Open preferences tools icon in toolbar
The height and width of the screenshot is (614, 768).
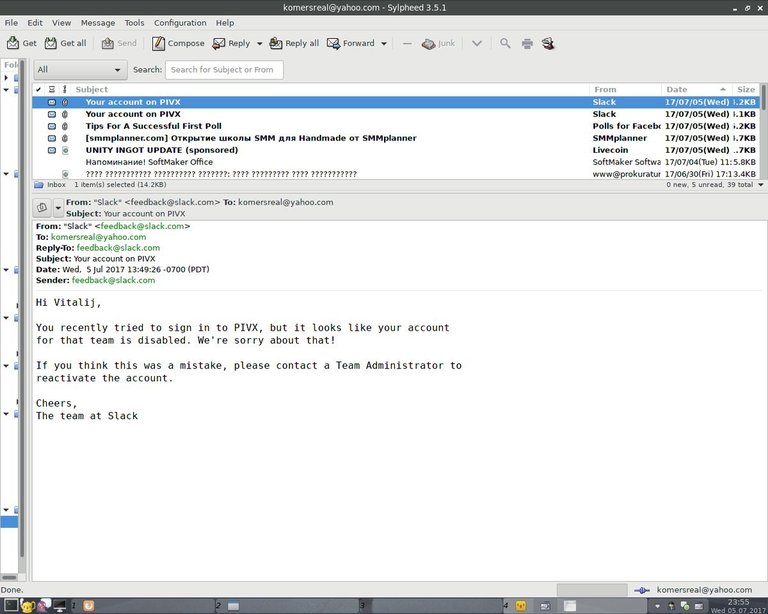[548, 43]
